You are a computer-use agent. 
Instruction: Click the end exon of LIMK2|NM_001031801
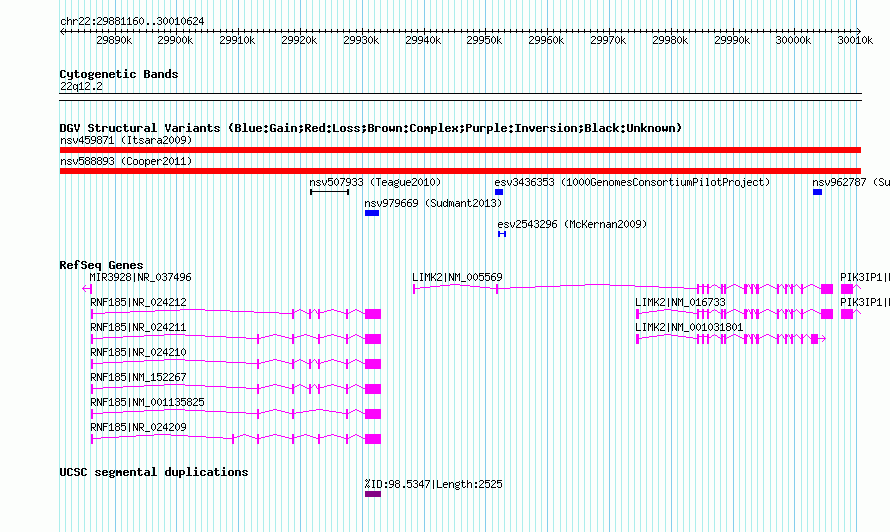(815, 339)
